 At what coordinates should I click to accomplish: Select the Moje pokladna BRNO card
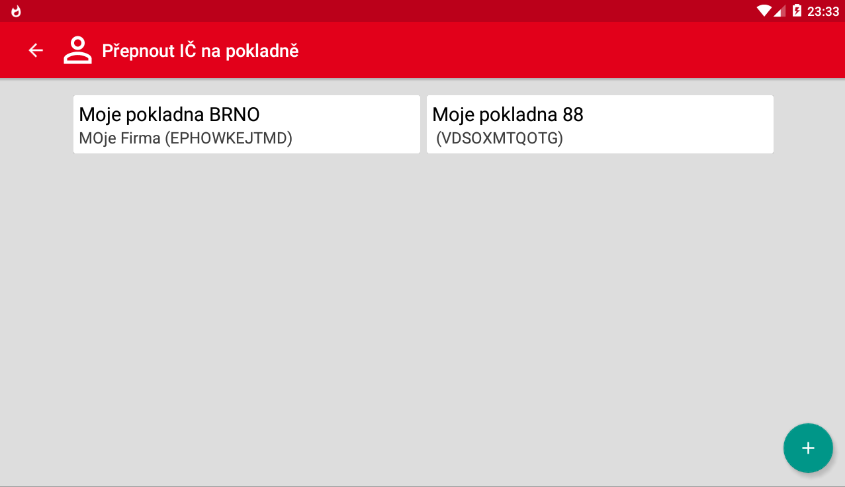click(x=246, y=124)
